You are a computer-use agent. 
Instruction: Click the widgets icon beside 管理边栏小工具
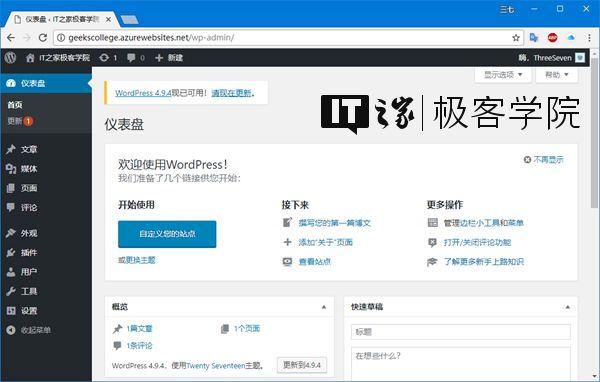tap(433, 222)
